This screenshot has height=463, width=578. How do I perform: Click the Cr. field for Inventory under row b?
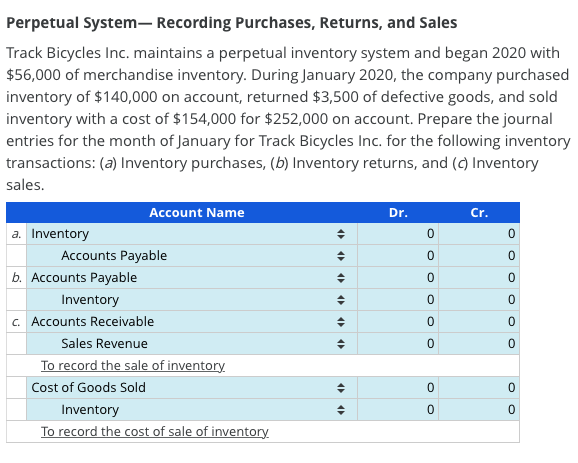point(479,300)
